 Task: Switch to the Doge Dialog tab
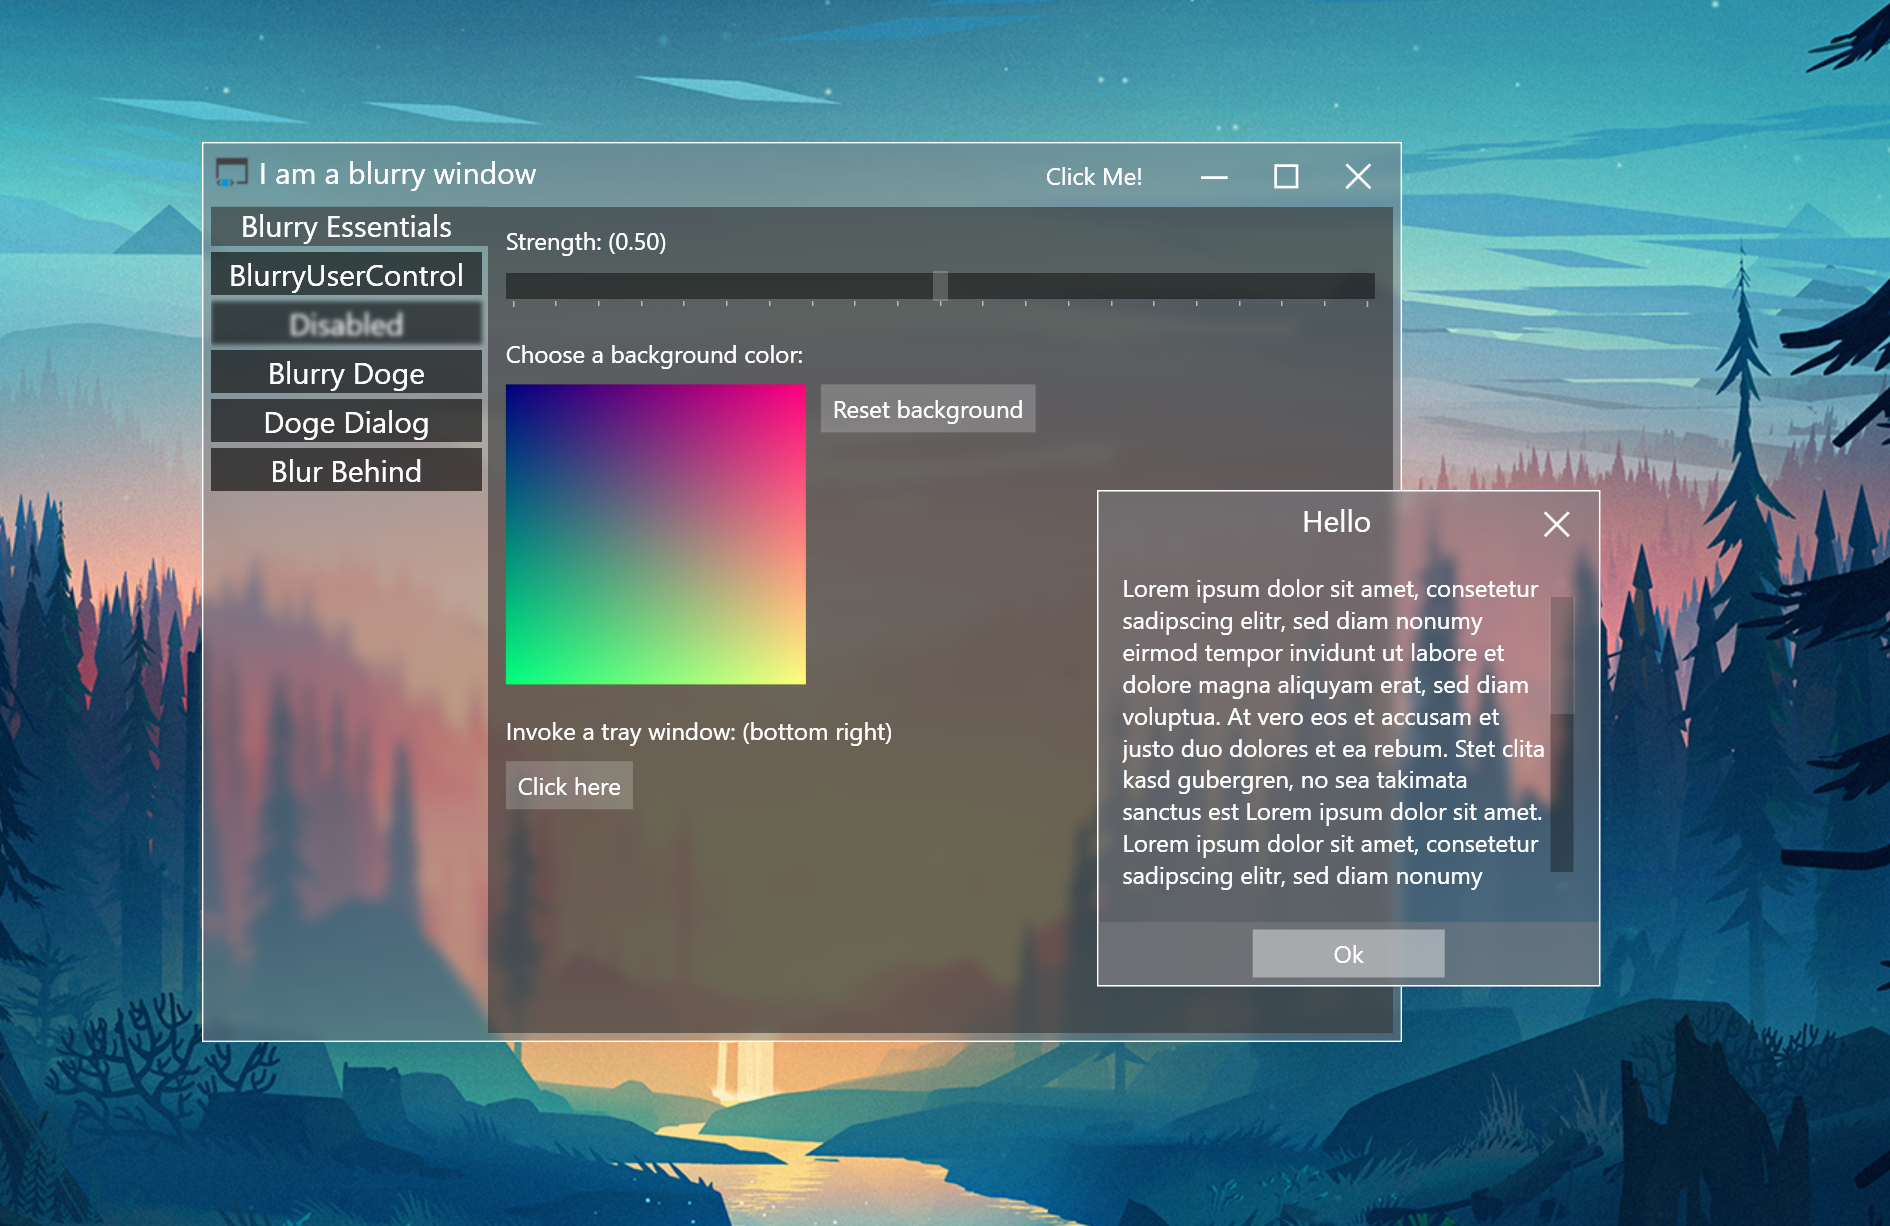tap(346, 422)
